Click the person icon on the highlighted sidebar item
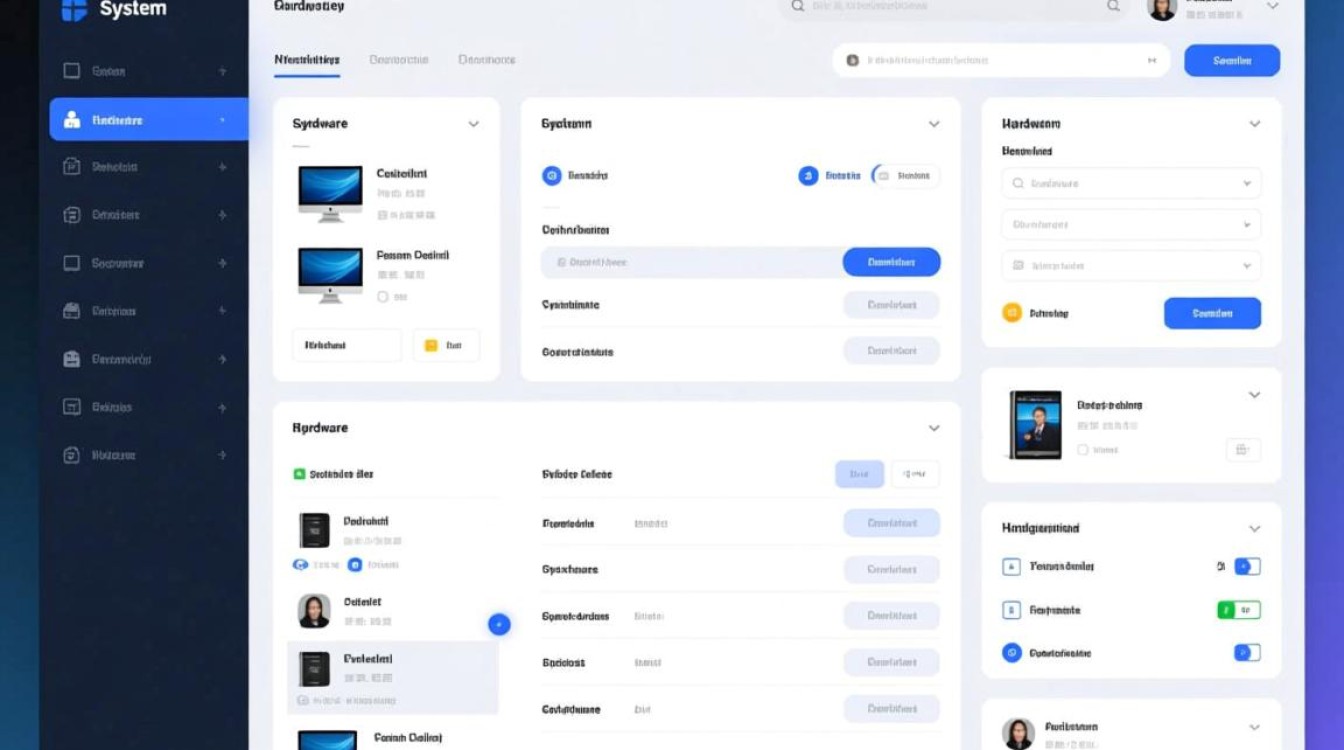This screenshot has width=1344, height=750. point(72,120)
